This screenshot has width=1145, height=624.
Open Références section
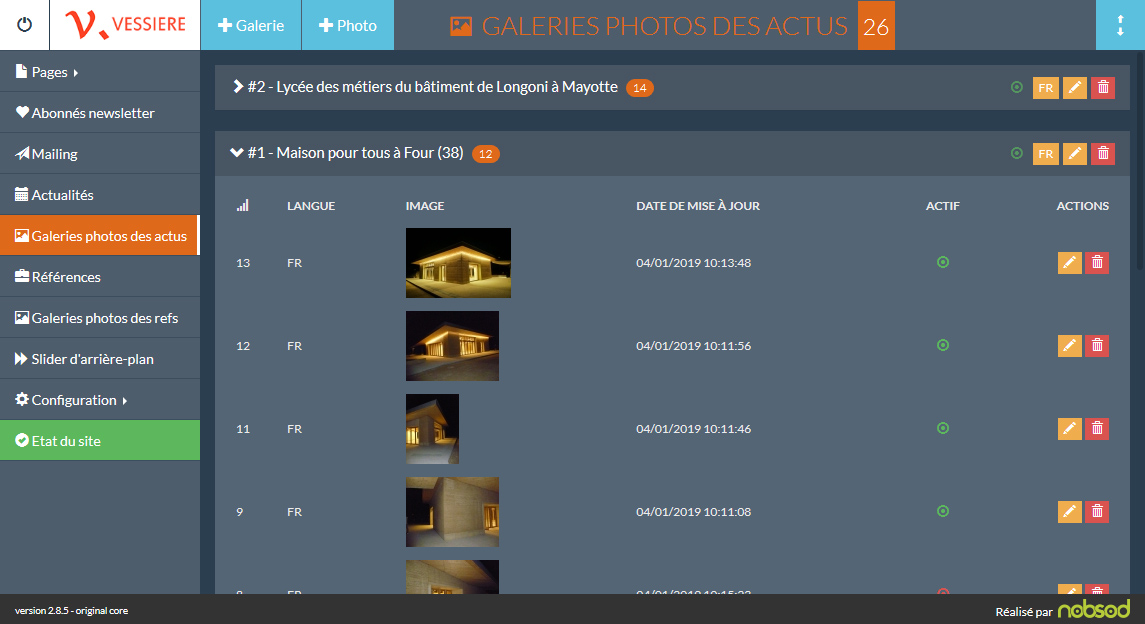point(99,276)
